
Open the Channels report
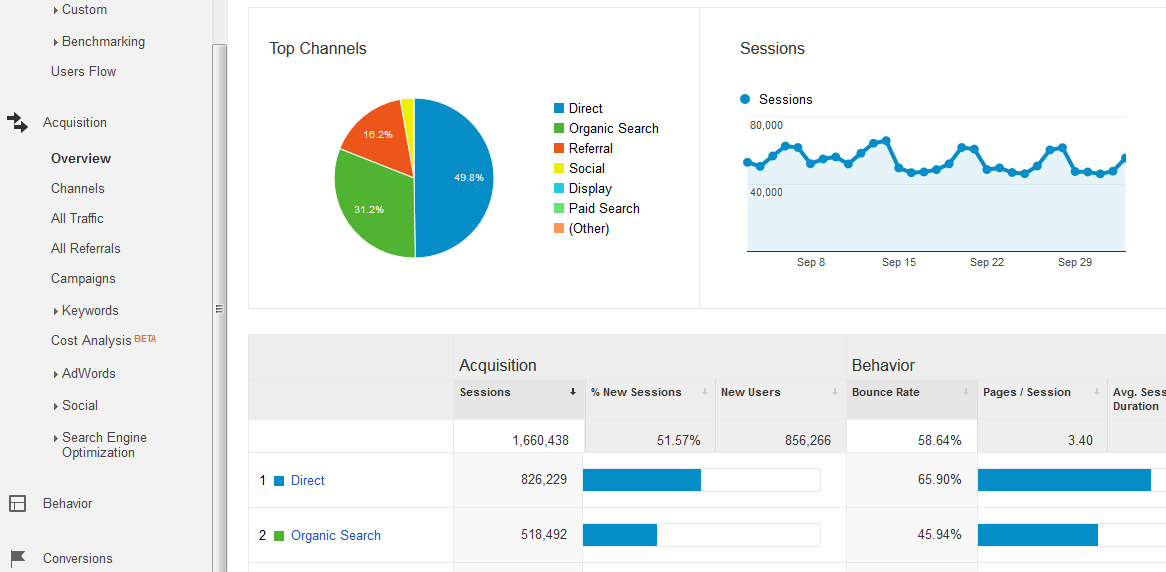pyautogui.click(x=78, y=188)
